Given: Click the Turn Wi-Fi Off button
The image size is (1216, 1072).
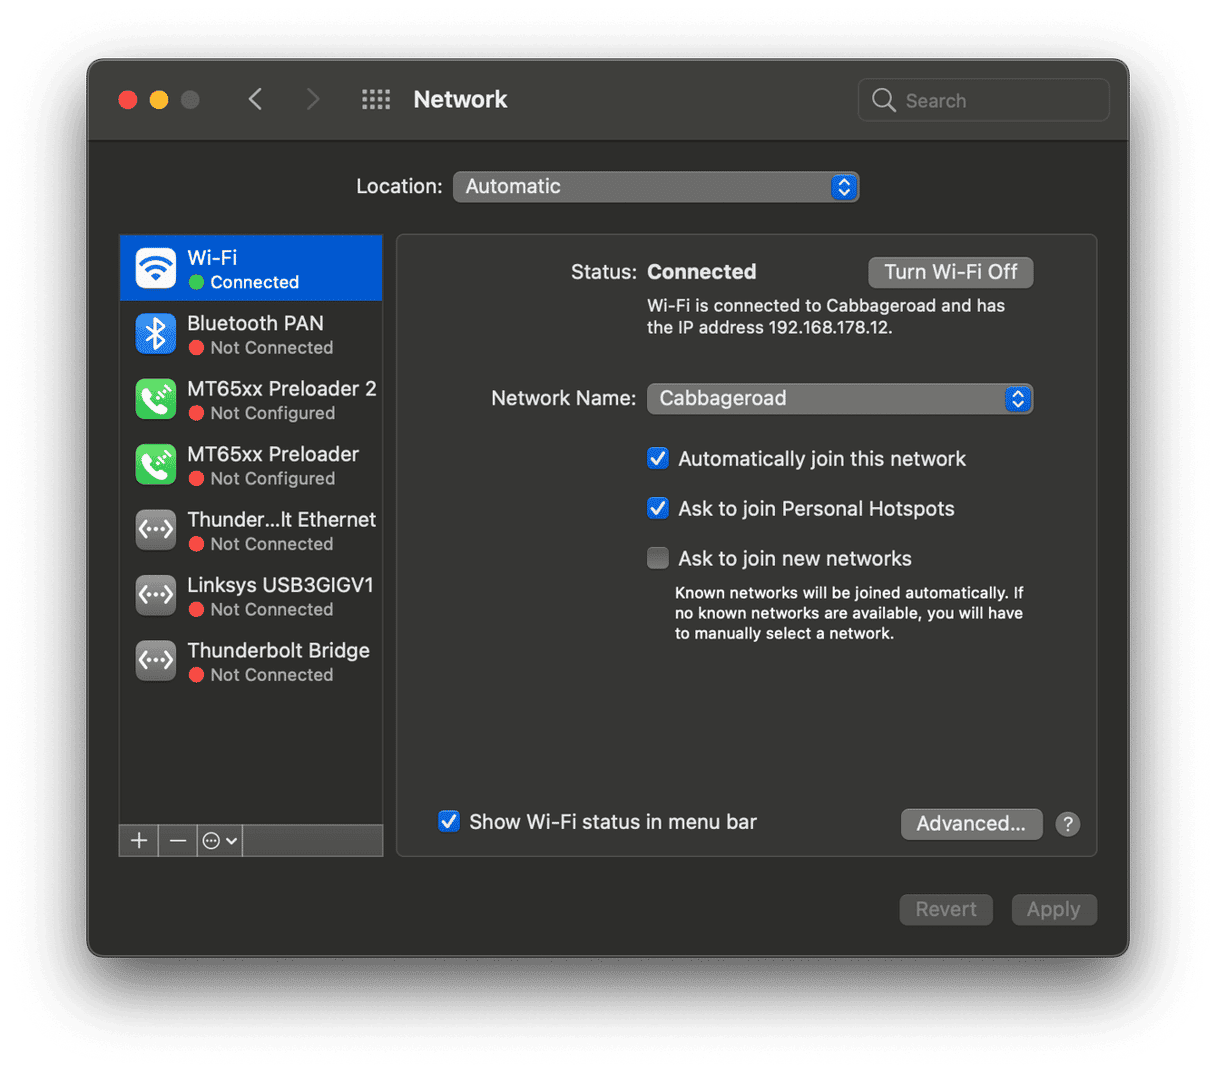Looking at the screenshot, I should click(x=950, y=272).
